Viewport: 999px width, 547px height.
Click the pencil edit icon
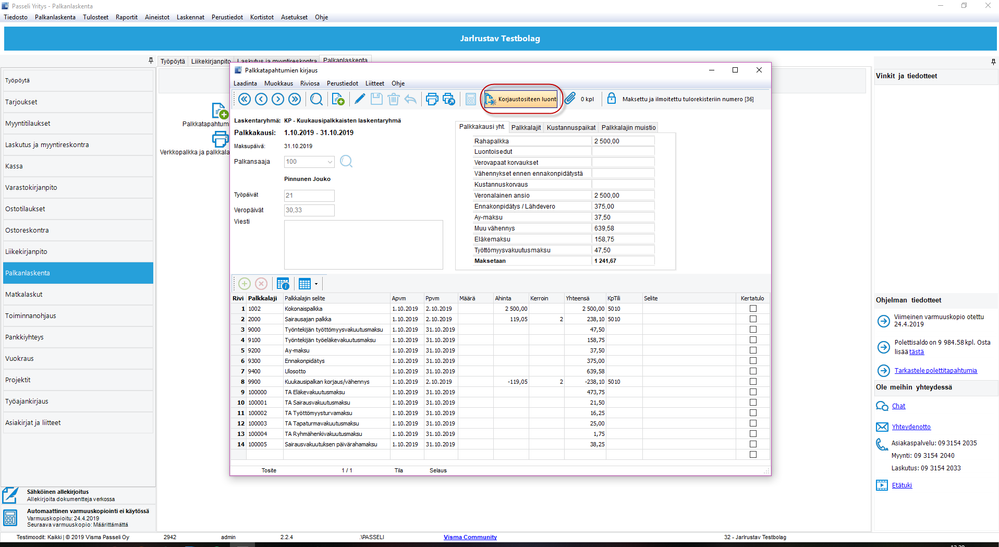pos(360,99)
